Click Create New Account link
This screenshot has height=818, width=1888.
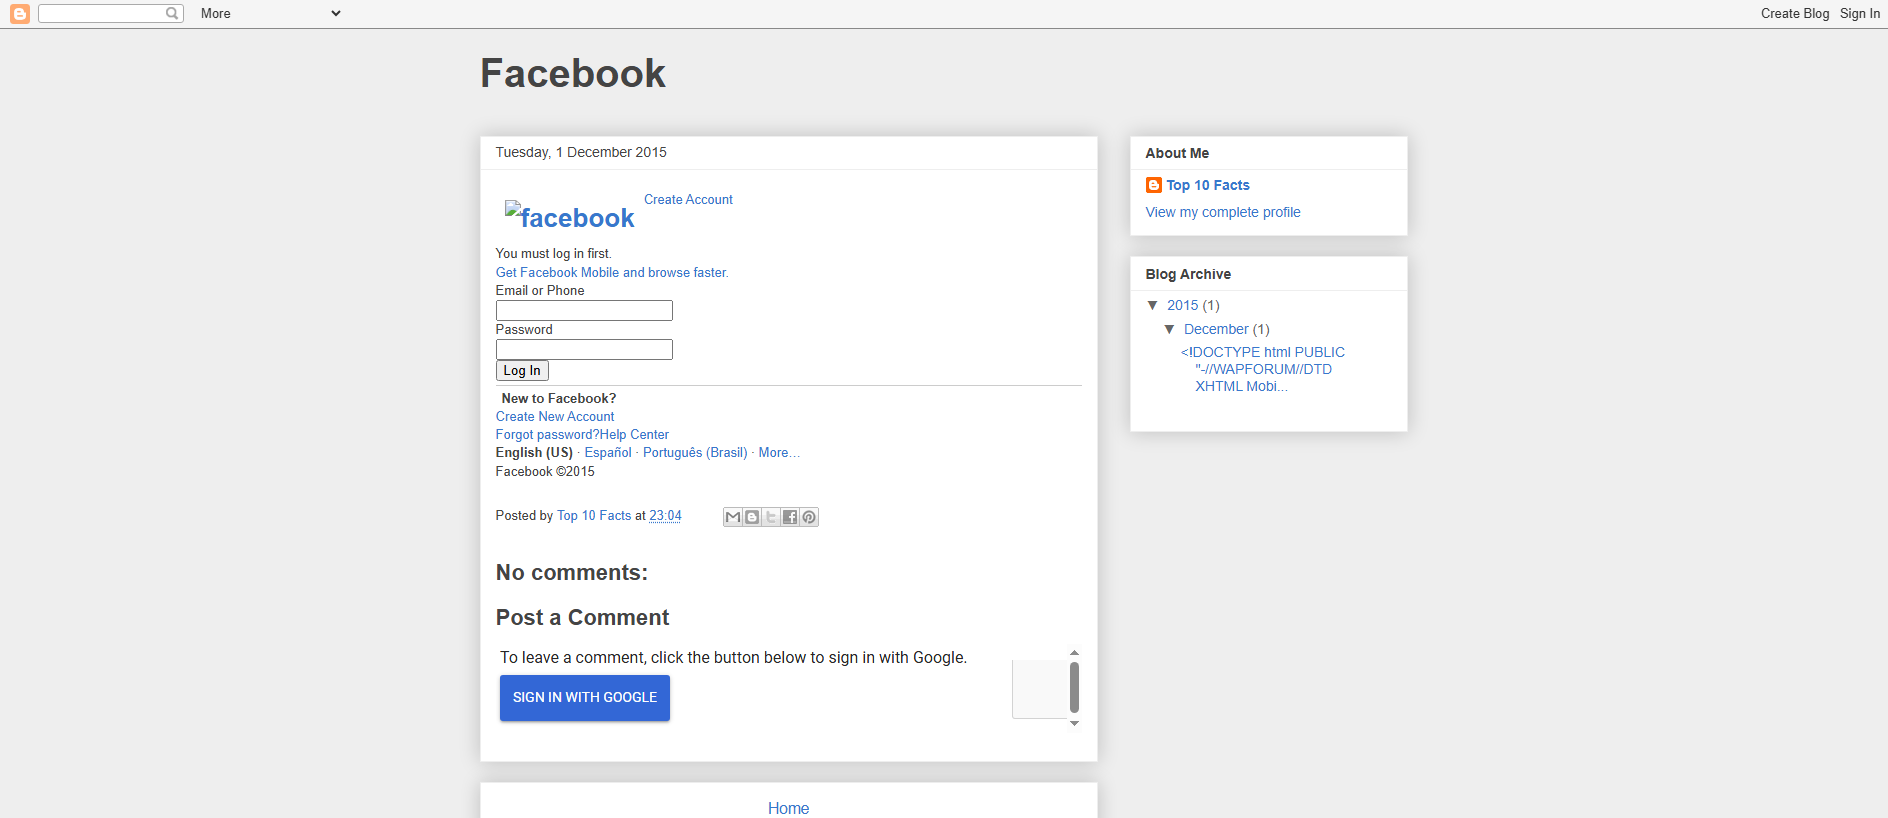[555, 417]
